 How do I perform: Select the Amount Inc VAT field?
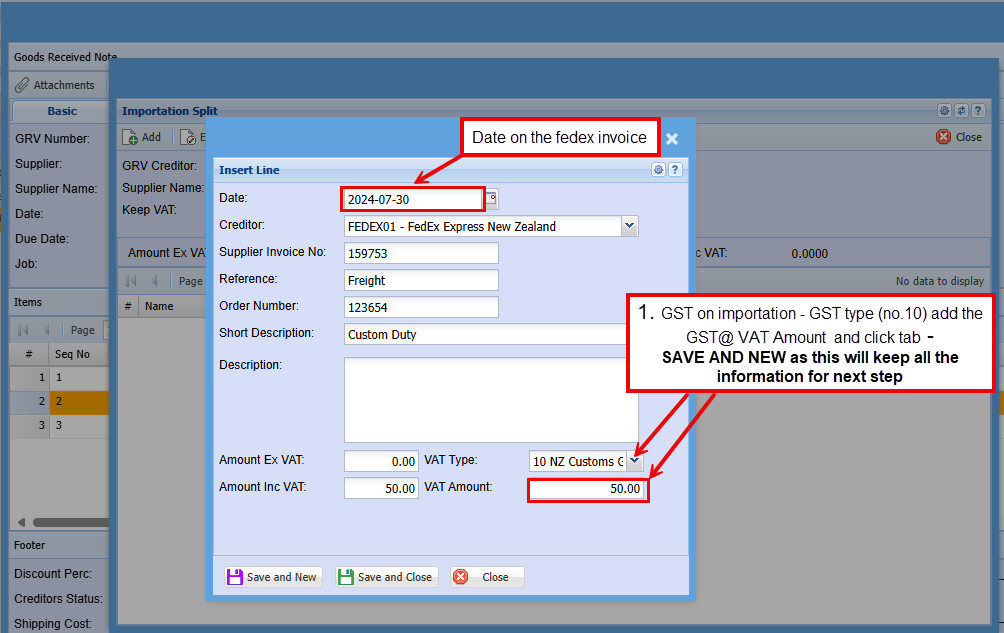[x=381, y=488]
